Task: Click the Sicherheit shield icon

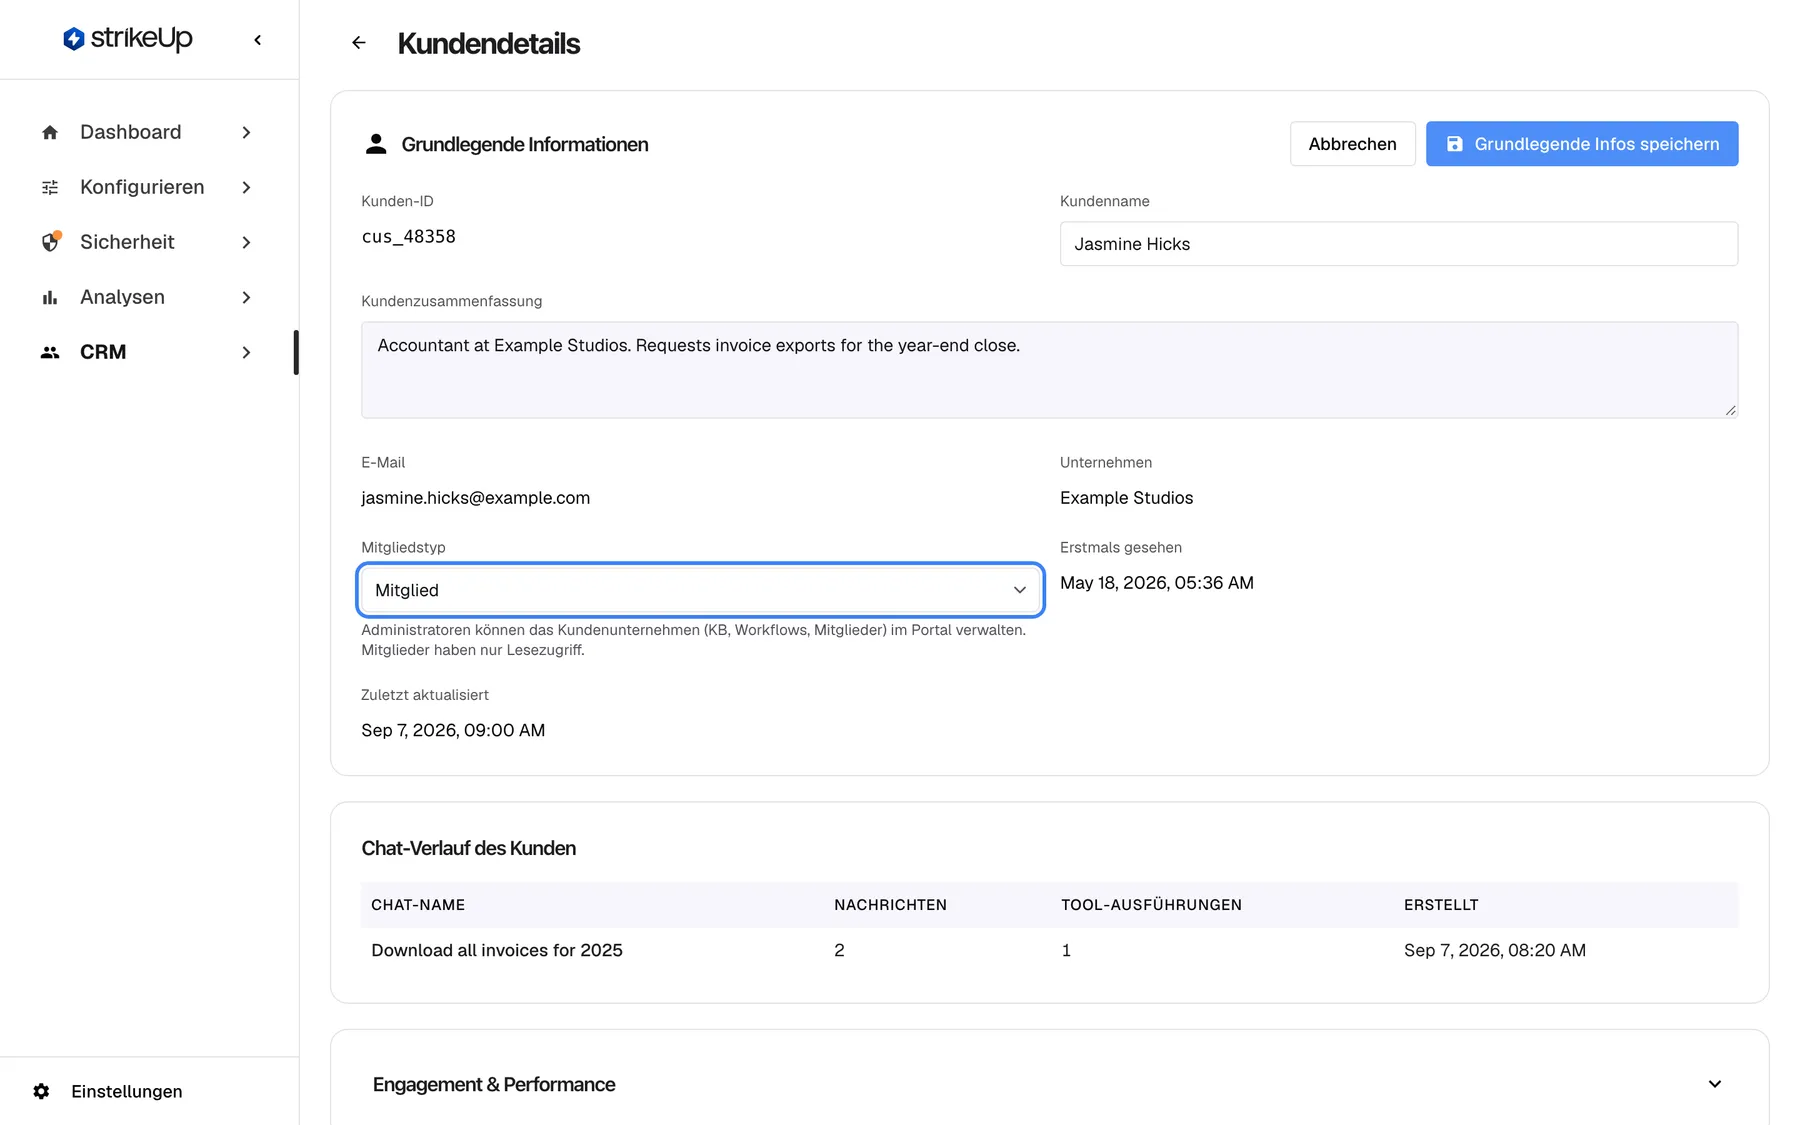Action: (x=50, y=242)
